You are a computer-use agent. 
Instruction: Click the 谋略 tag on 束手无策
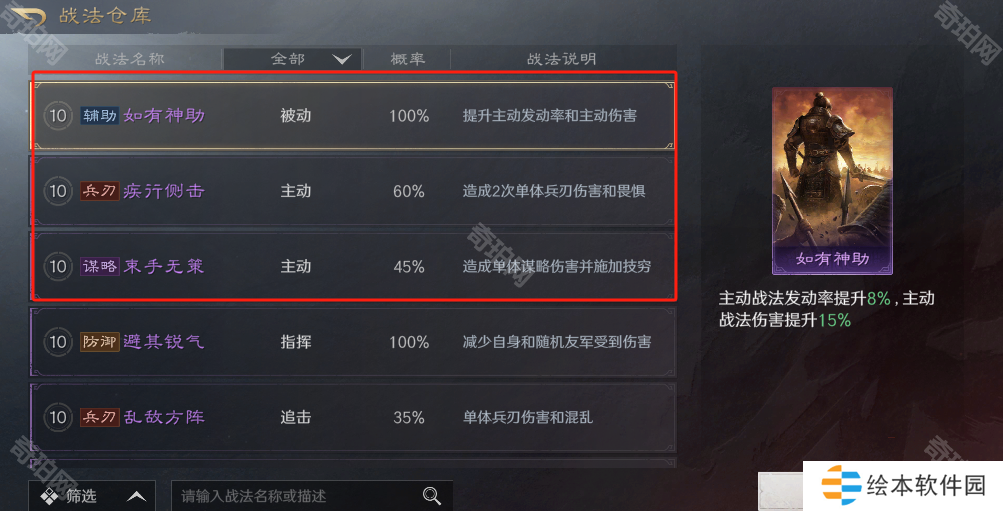point(100,267)
